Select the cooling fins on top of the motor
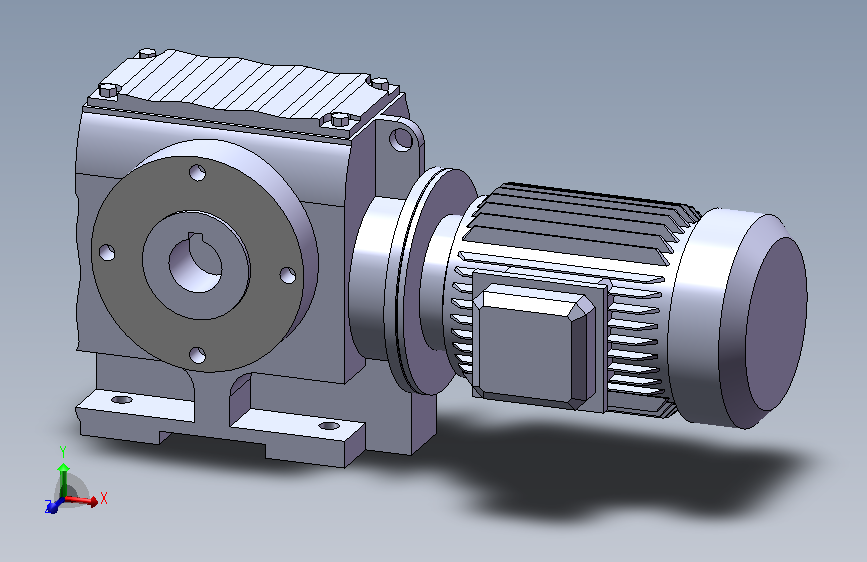Image resolution: width=867 pixels, height=562 pixels. [581, 221]
